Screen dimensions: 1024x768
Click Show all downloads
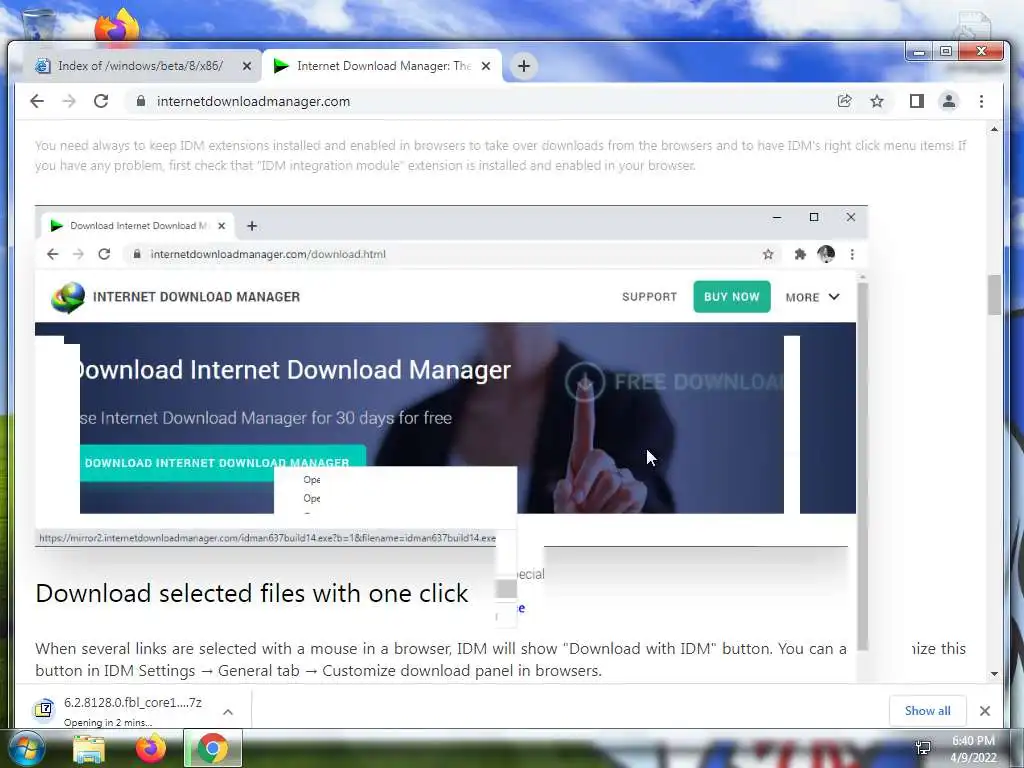click(927, 711)
